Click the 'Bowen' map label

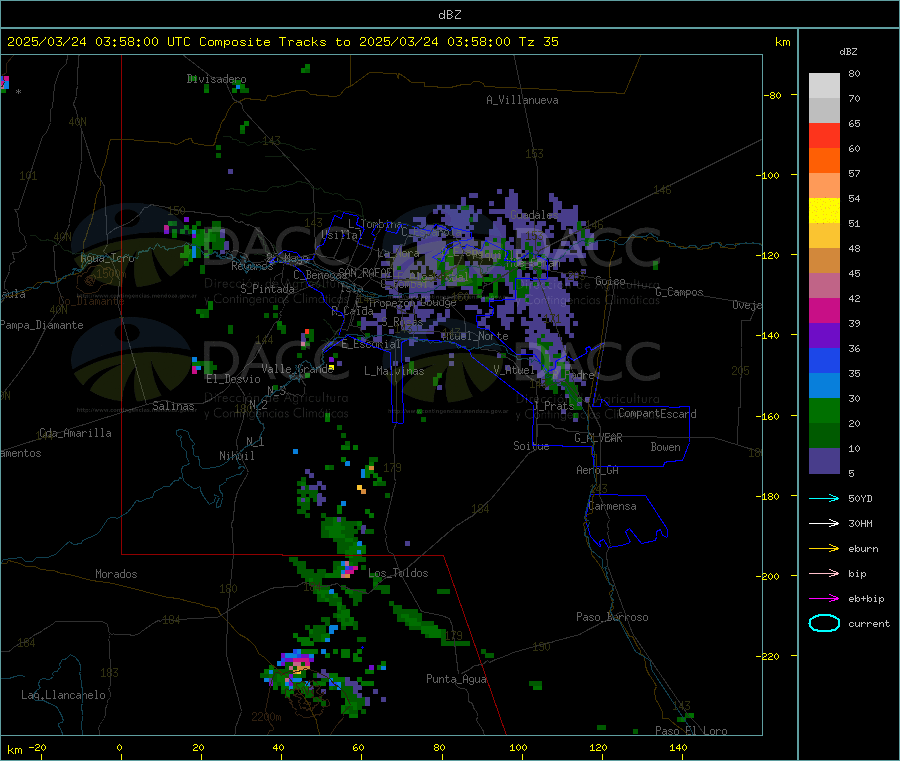tap(665, 446)
